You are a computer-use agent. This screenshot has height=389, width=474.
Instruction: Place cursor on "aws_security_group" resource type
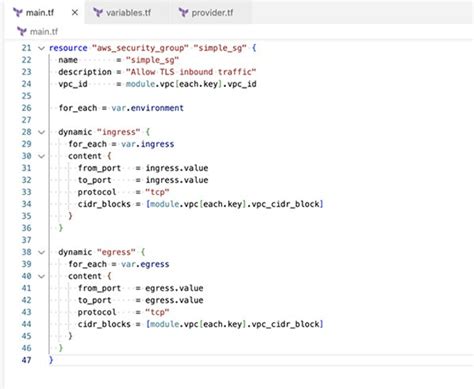coord(140,48)
